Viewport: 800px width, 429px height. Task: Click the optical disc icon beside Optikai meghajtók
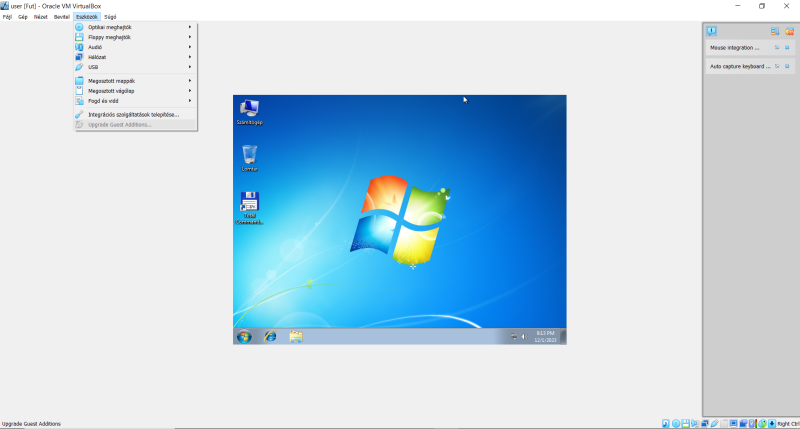coord(79,27)
